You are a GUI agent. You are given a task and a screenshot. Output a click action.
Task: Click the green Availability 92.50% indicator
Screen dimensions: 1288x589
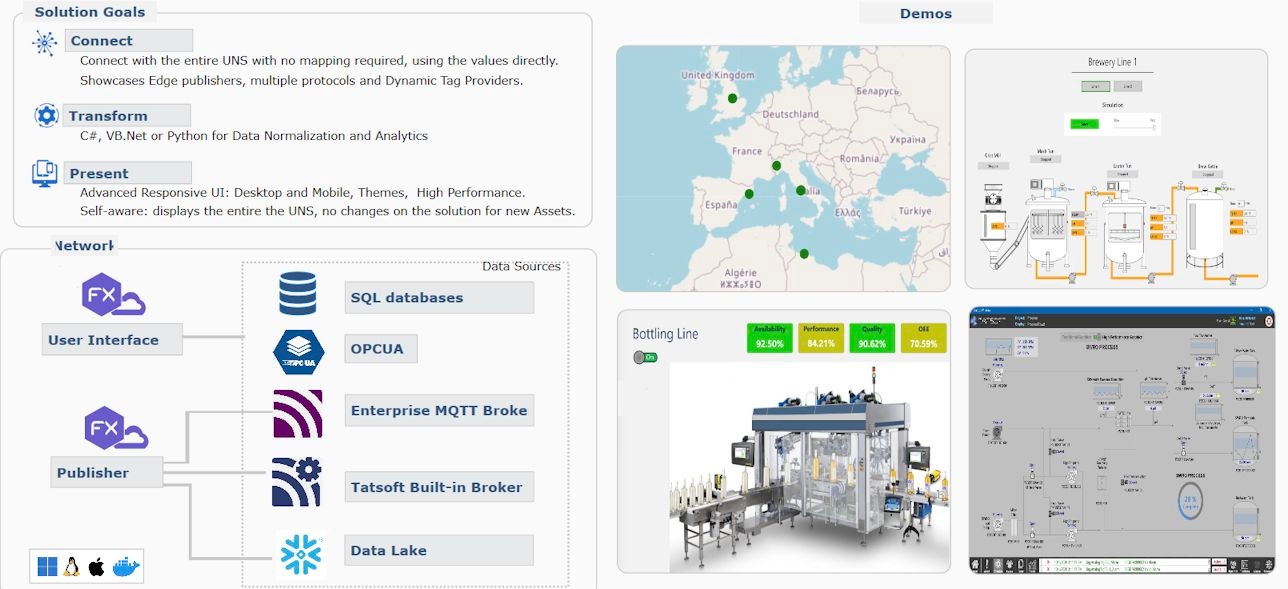[769, 338]
